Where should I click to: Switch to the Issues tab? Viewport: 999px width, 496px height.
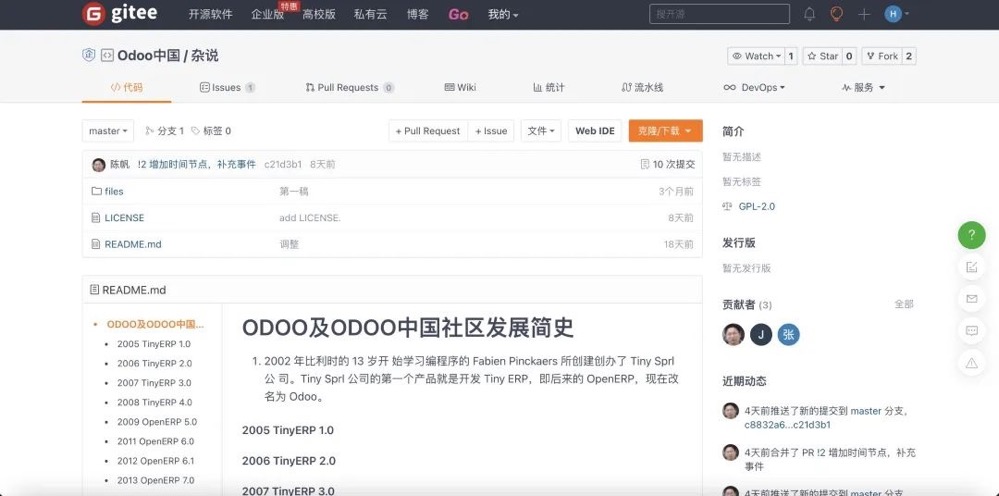point(226,88)
